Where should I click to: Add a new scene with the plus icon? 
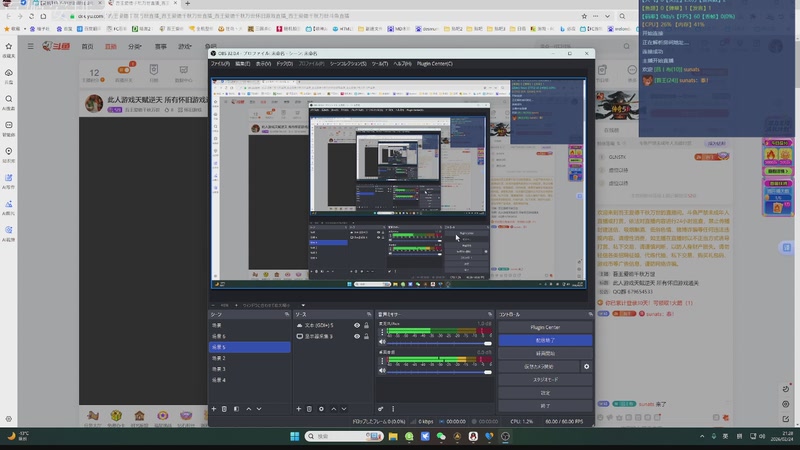[x=214, y=409]
